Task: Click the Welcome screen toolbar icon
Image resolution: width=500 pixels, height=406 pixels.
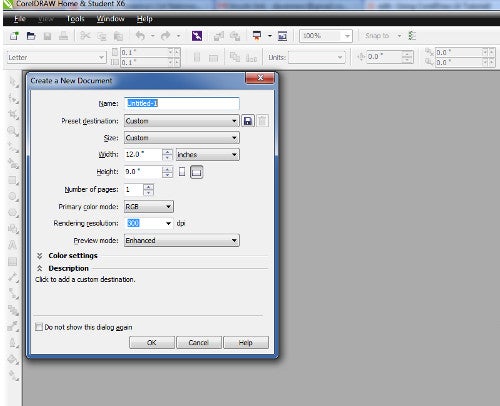Action: point(282,36)
